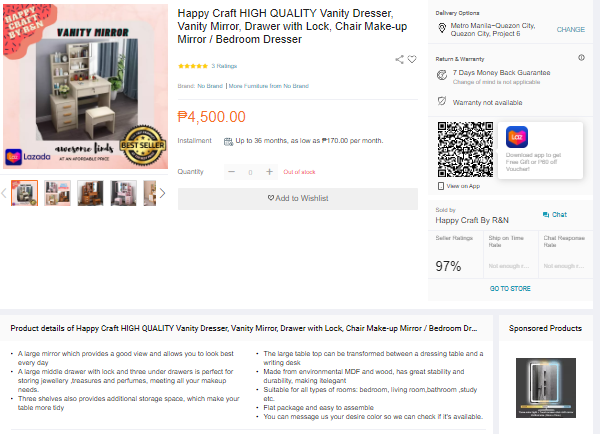Click the Chat icon beside seller name

(546, 215)
